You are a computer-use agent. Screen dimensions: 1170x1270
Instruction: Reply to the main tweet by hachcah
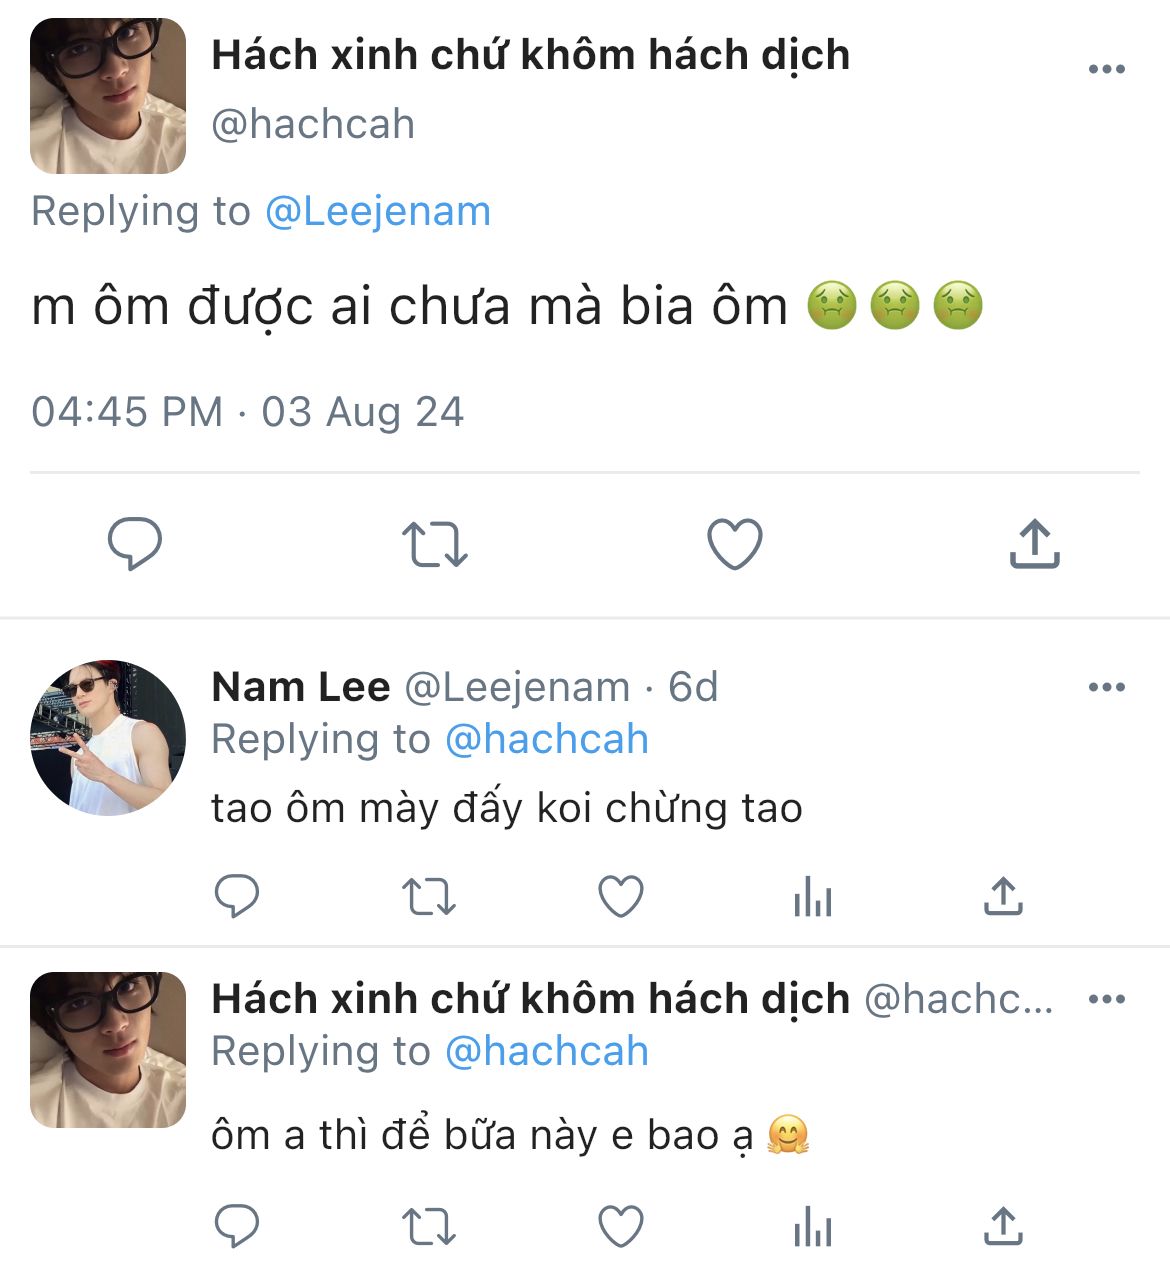135,544
